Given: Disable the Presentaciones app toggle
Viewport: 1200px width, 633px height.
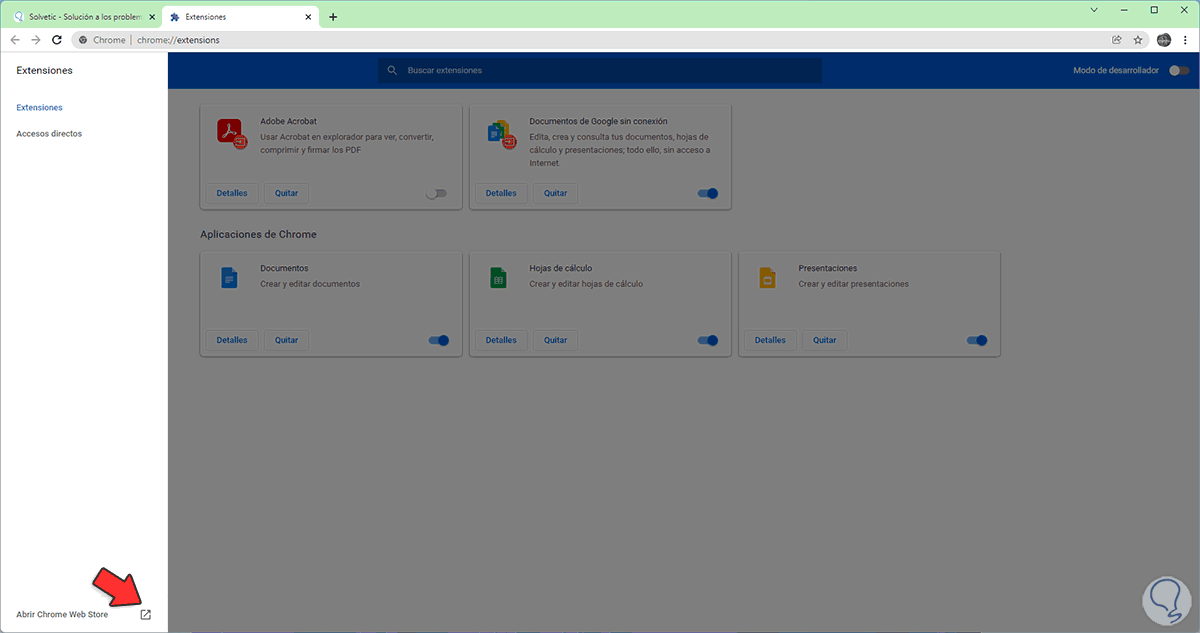Looking at the screenshot, I should [x=977, y=340].
